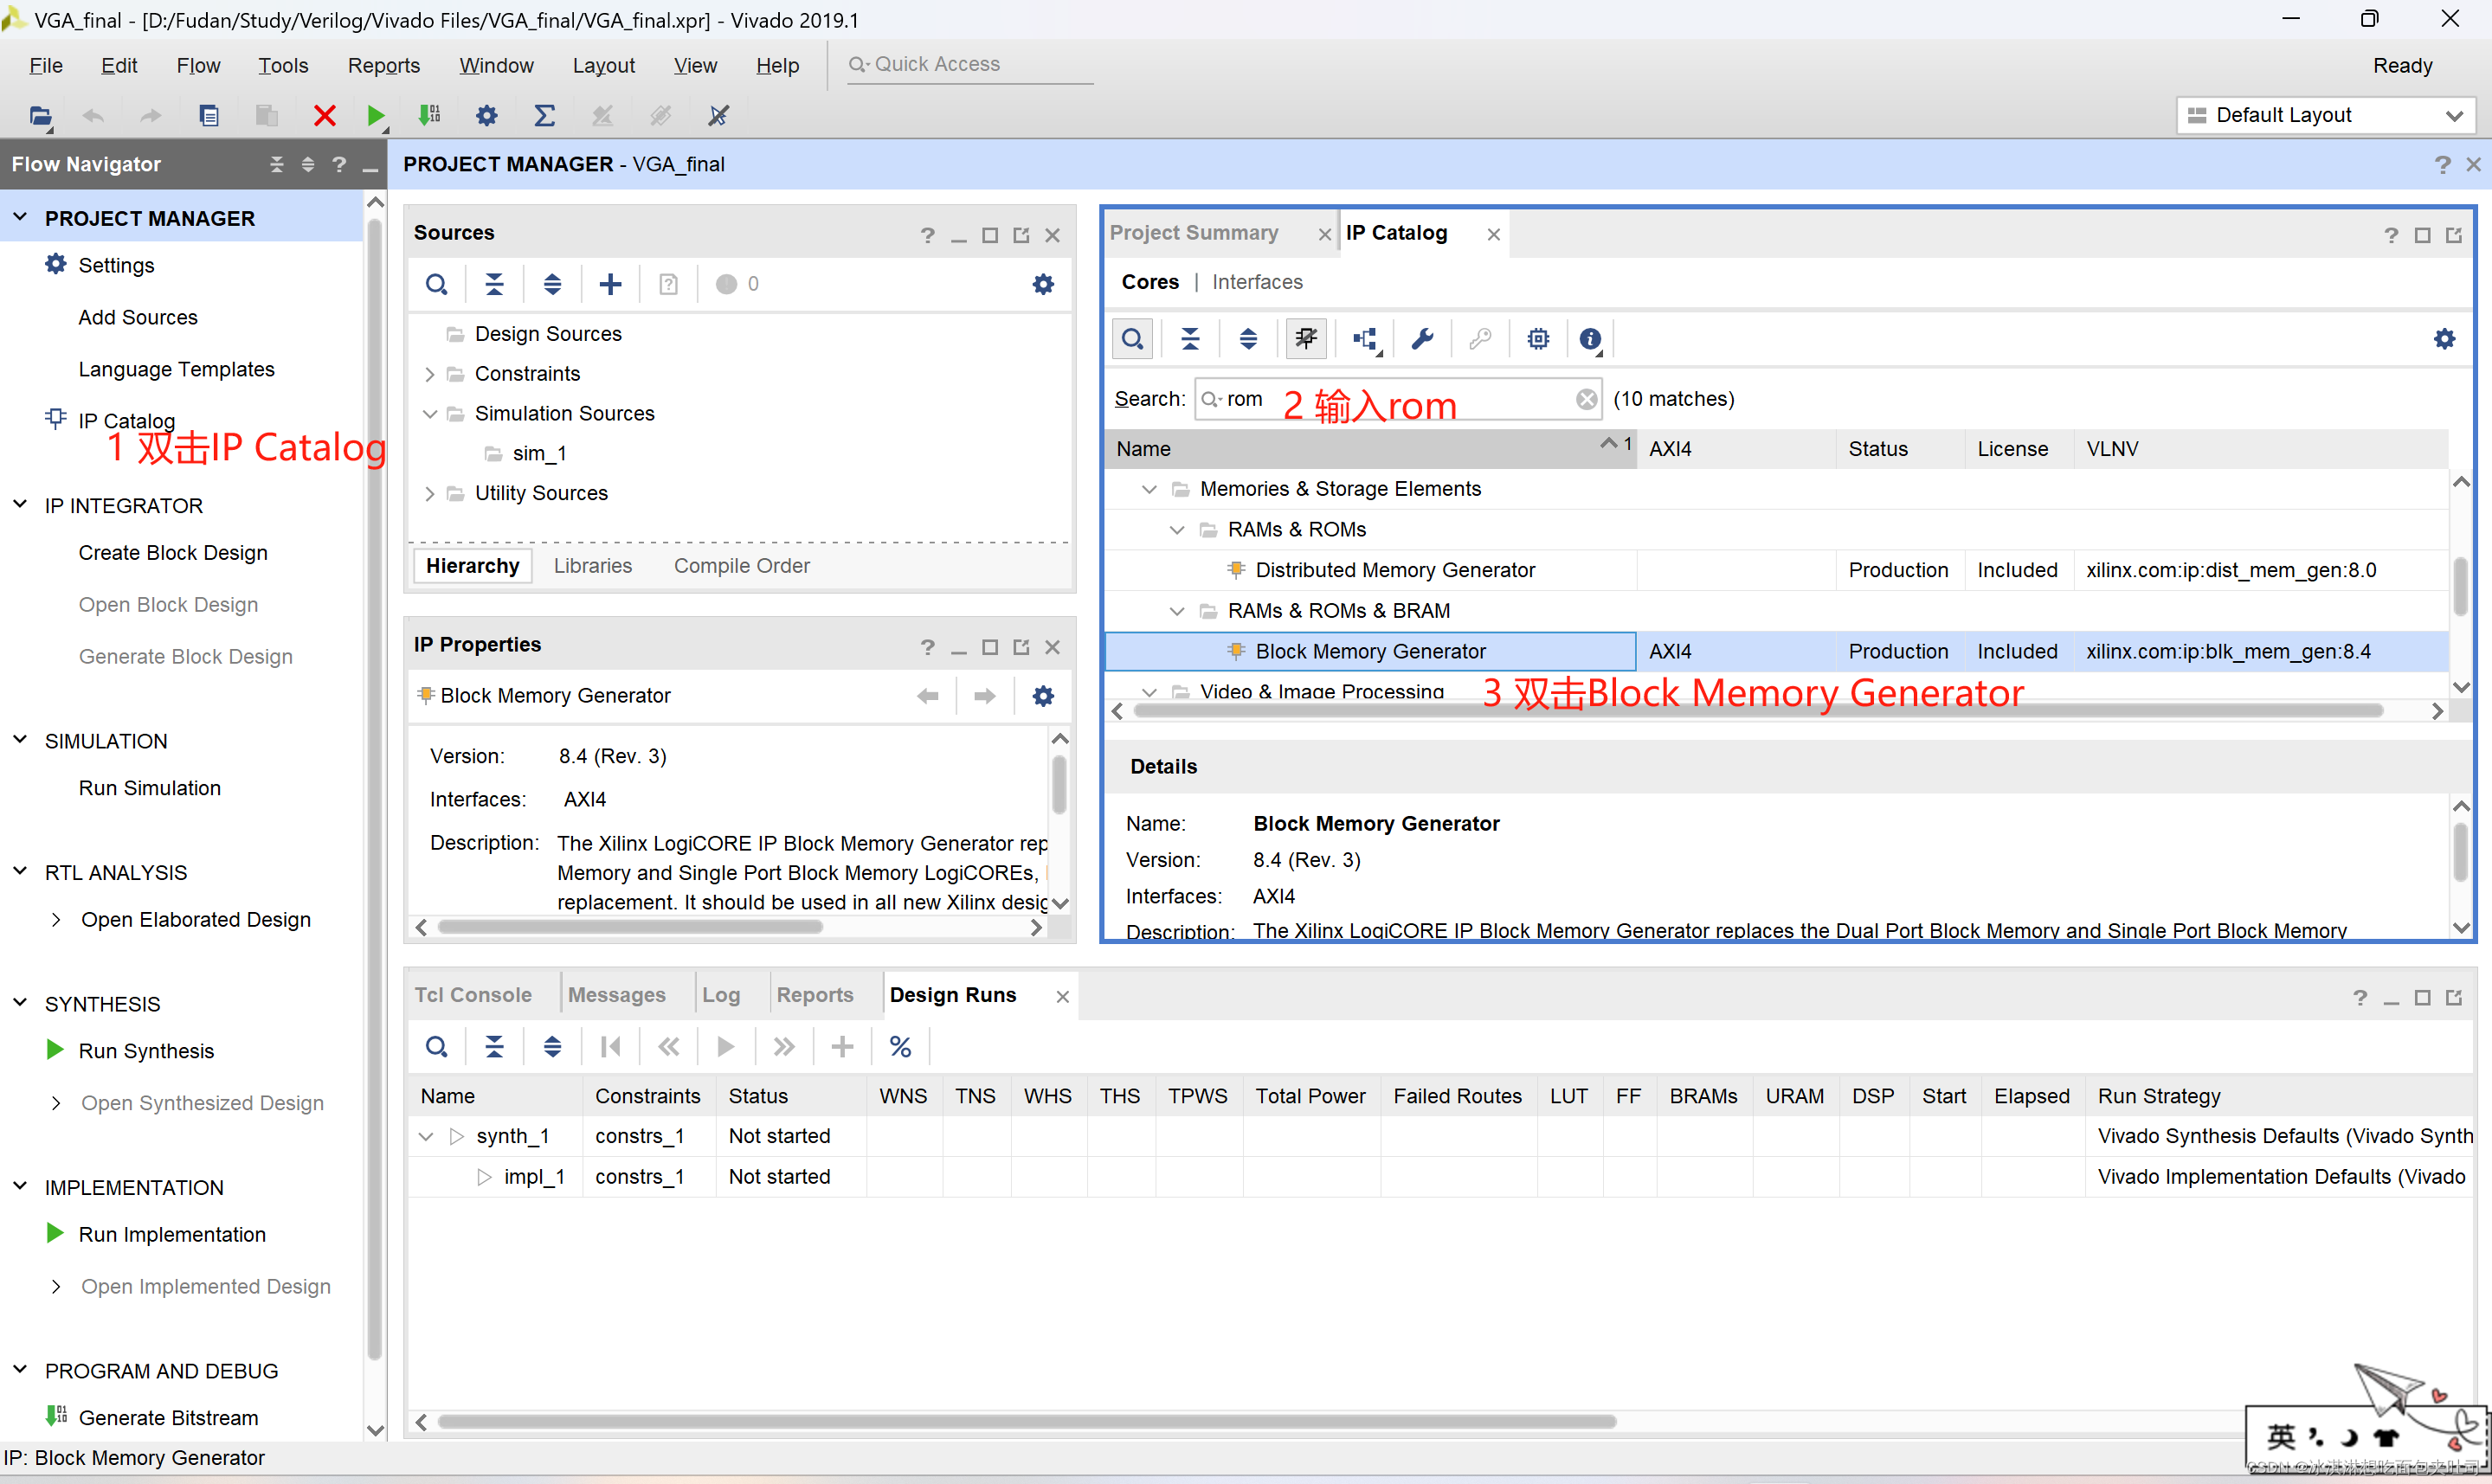Click Language Templates link

tap(177, 370)
